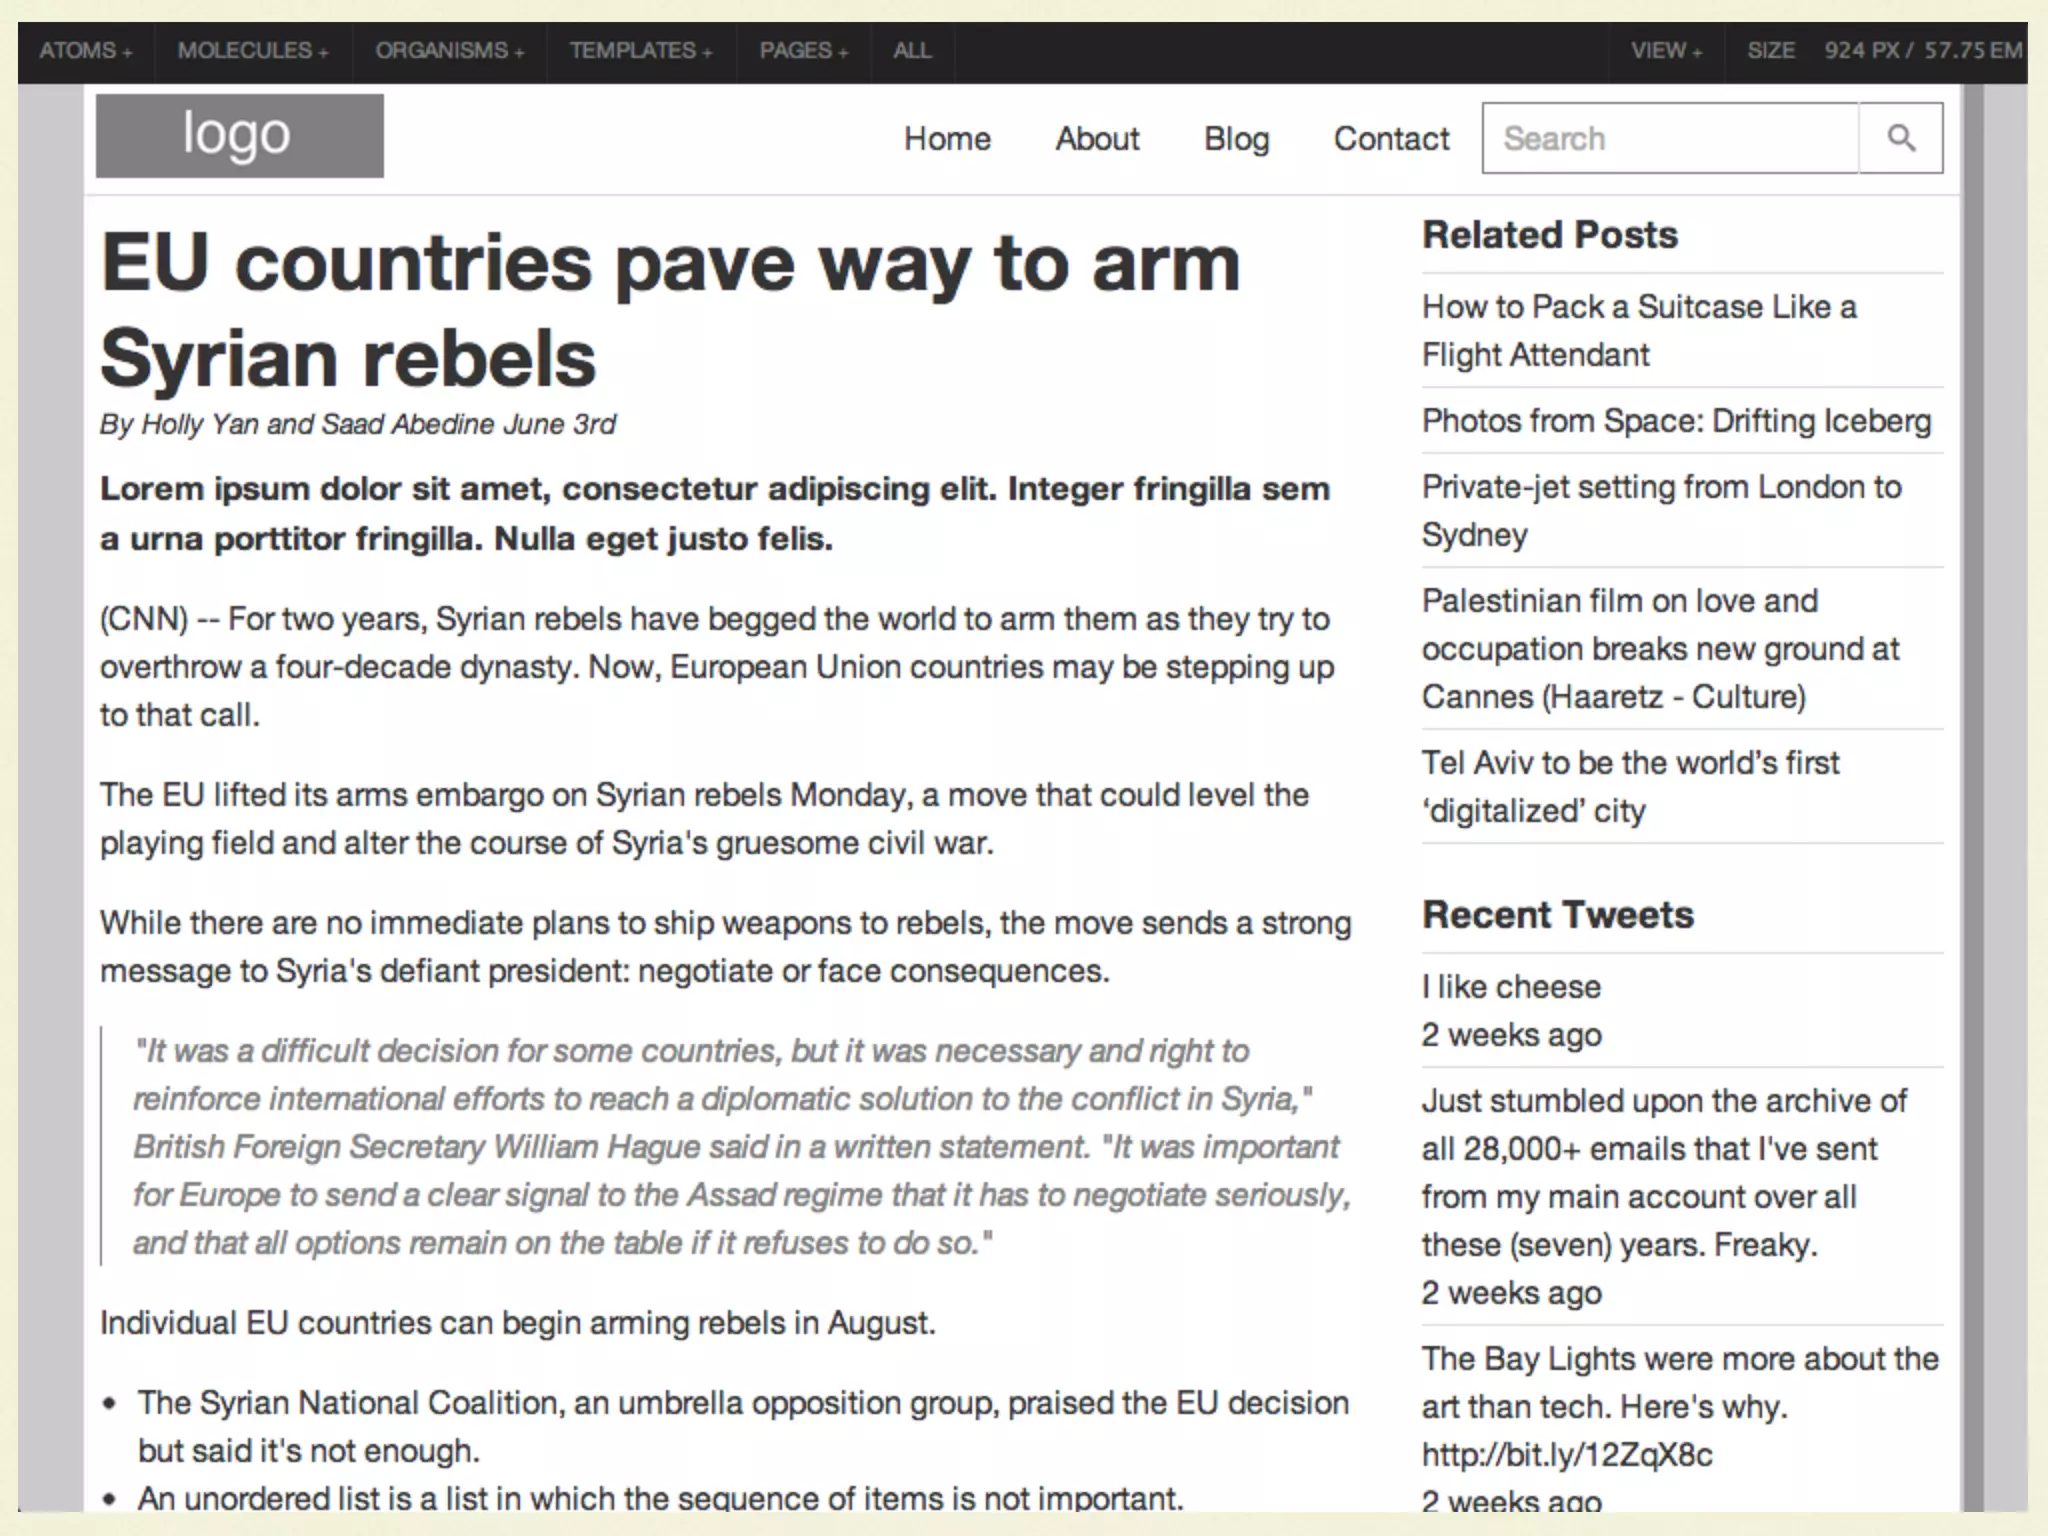
Task: Click the gray logo image
Action: 239,136
